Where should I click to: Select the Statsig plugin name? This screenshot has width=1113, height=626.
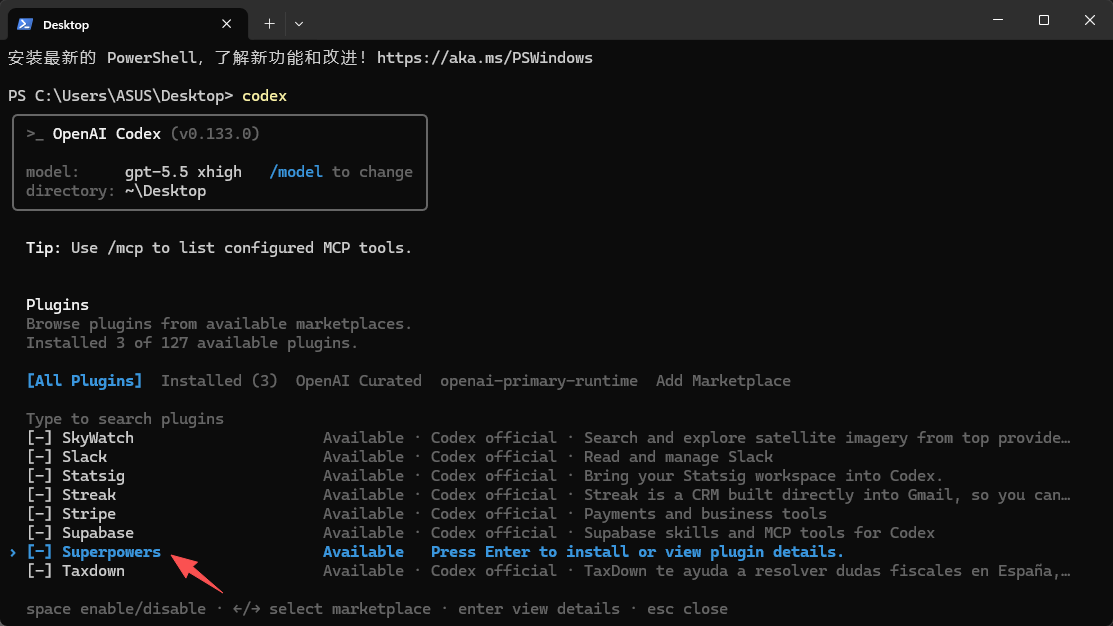(x=94, y=476)
